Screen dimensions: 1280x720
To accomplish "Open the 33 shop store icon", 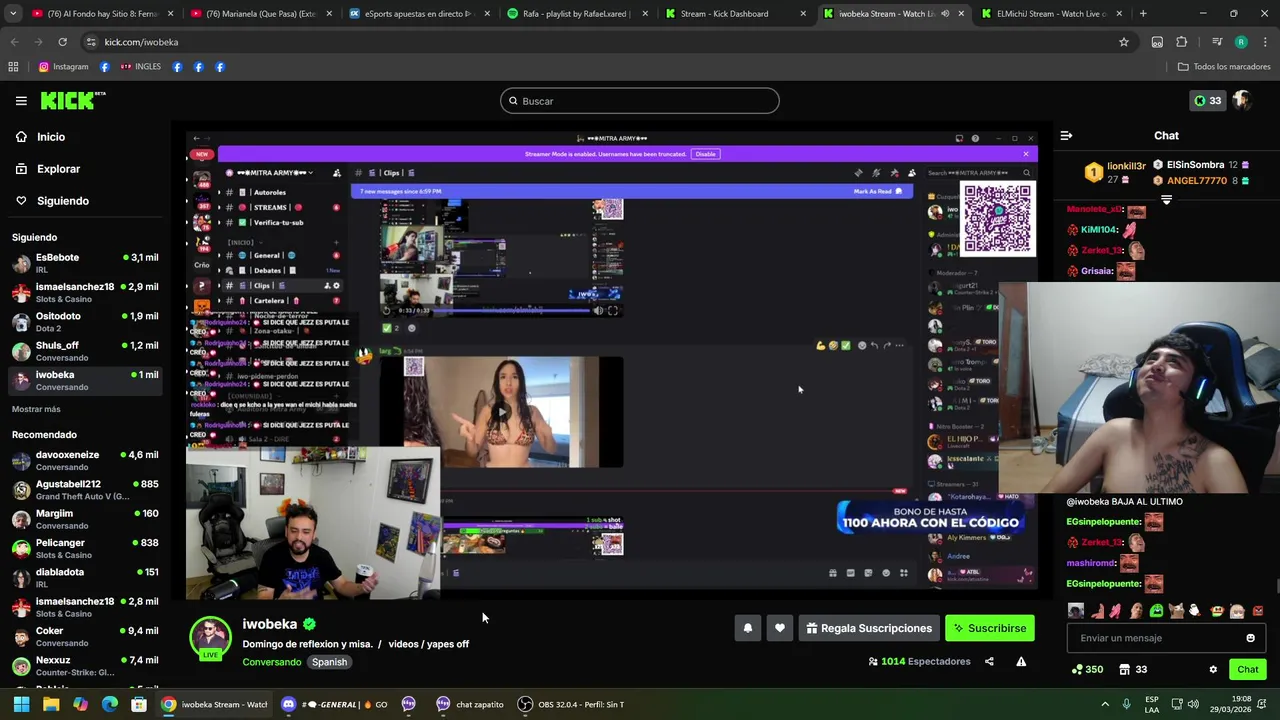I will coord(1133,669).
